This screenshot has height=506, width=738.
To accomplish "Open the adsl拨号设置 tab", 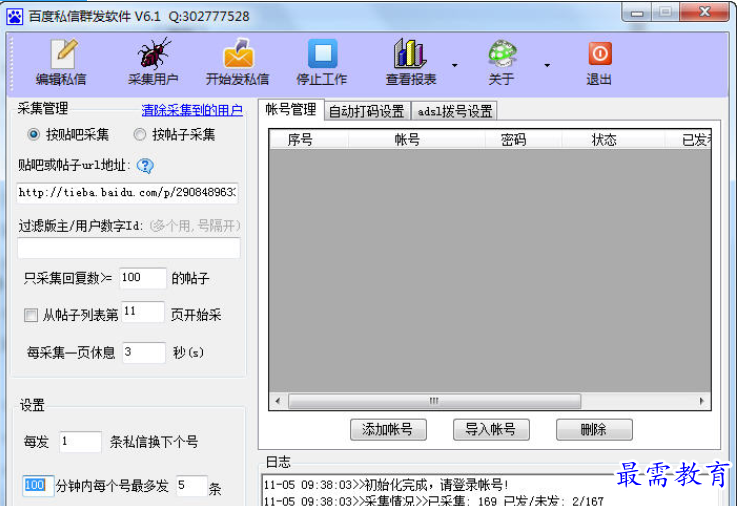I will click(x=455, y=111).
